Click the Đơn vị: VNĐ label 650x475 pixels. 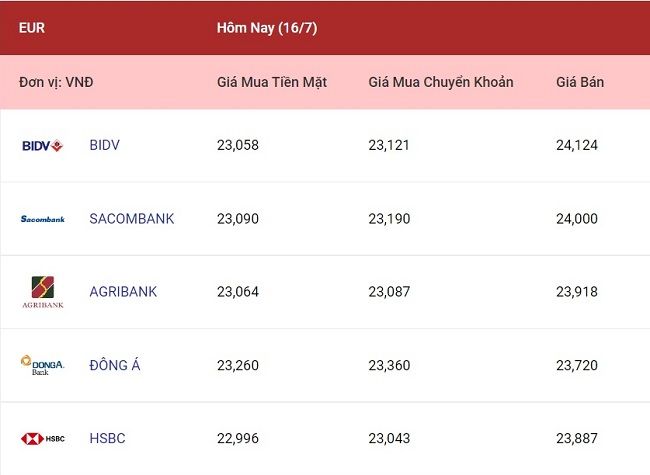click(x=56, y=82)
